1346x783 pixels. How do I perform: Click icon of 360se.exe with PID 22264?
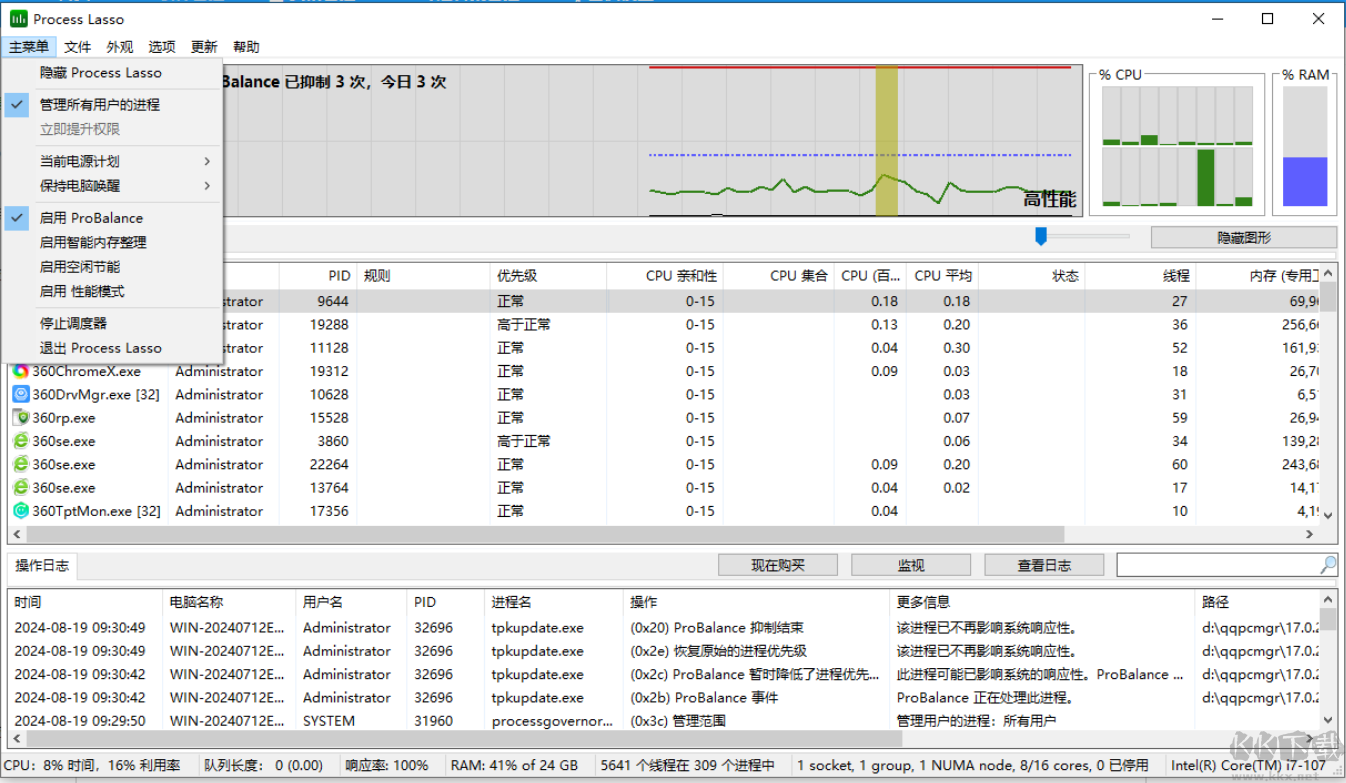(21, 464)
